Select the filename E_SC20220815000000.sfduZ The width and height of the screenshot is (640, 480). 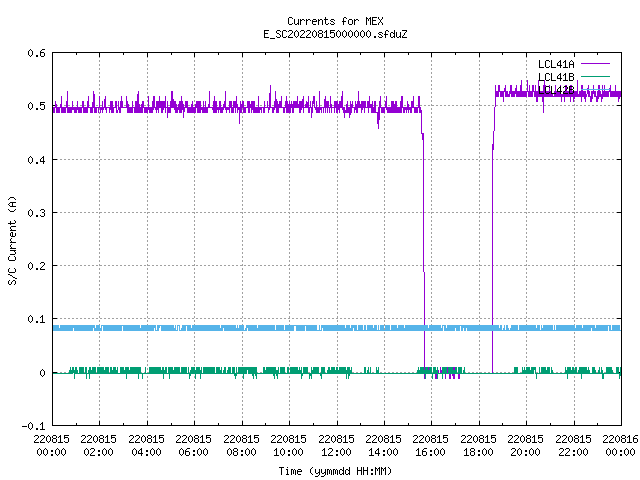(335, 34)
